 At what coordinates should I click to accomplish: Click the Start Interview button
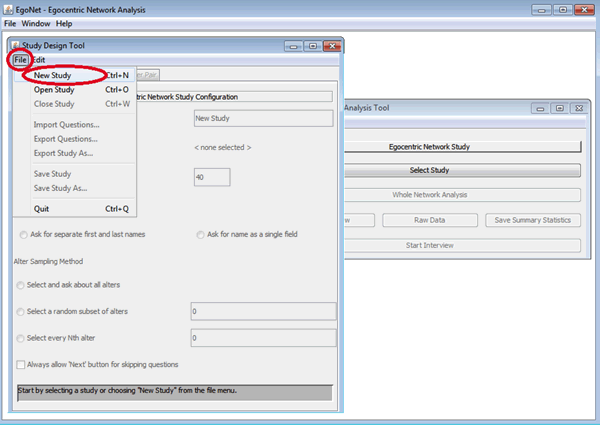click(463, 245)
